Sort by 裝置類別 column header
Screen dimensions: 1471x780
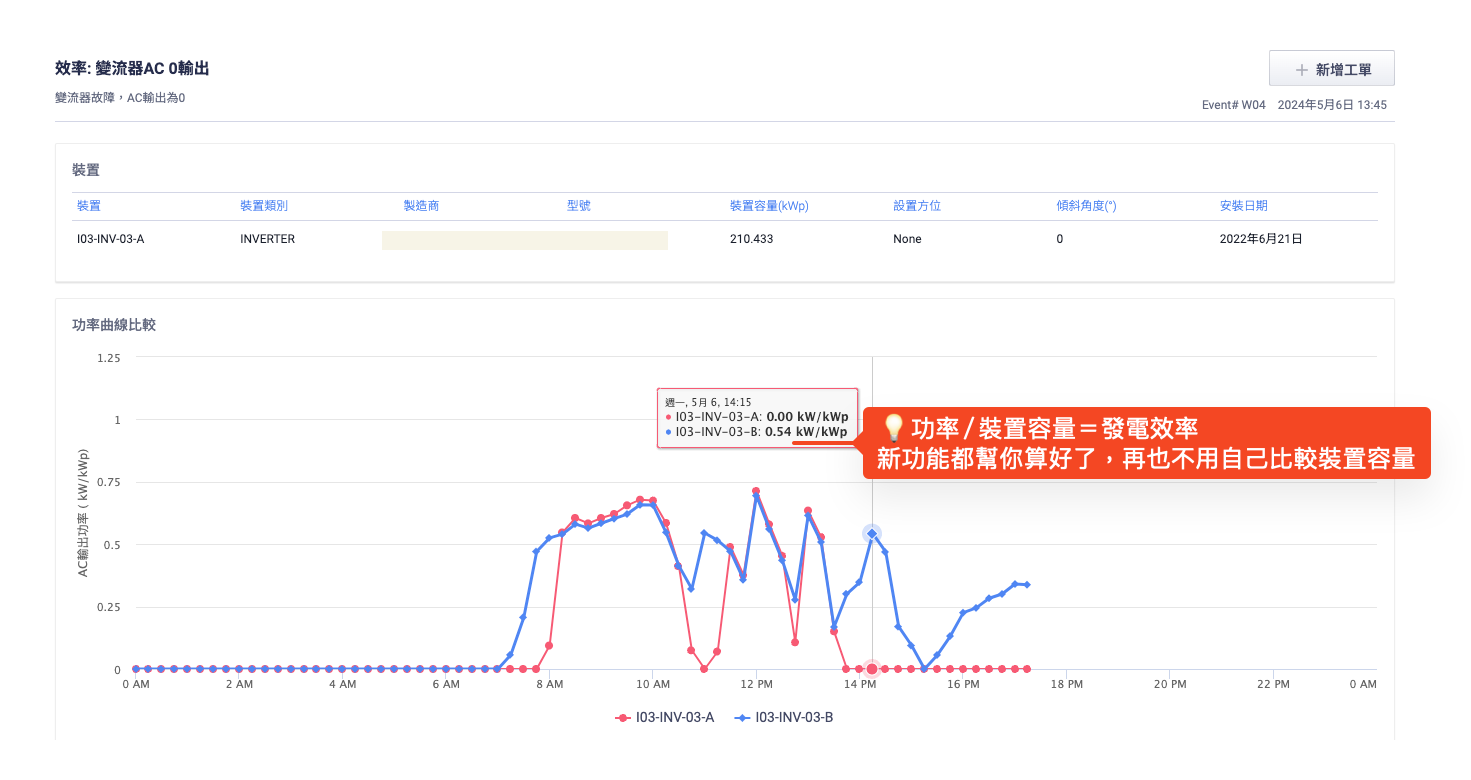[x=264, y=206]
